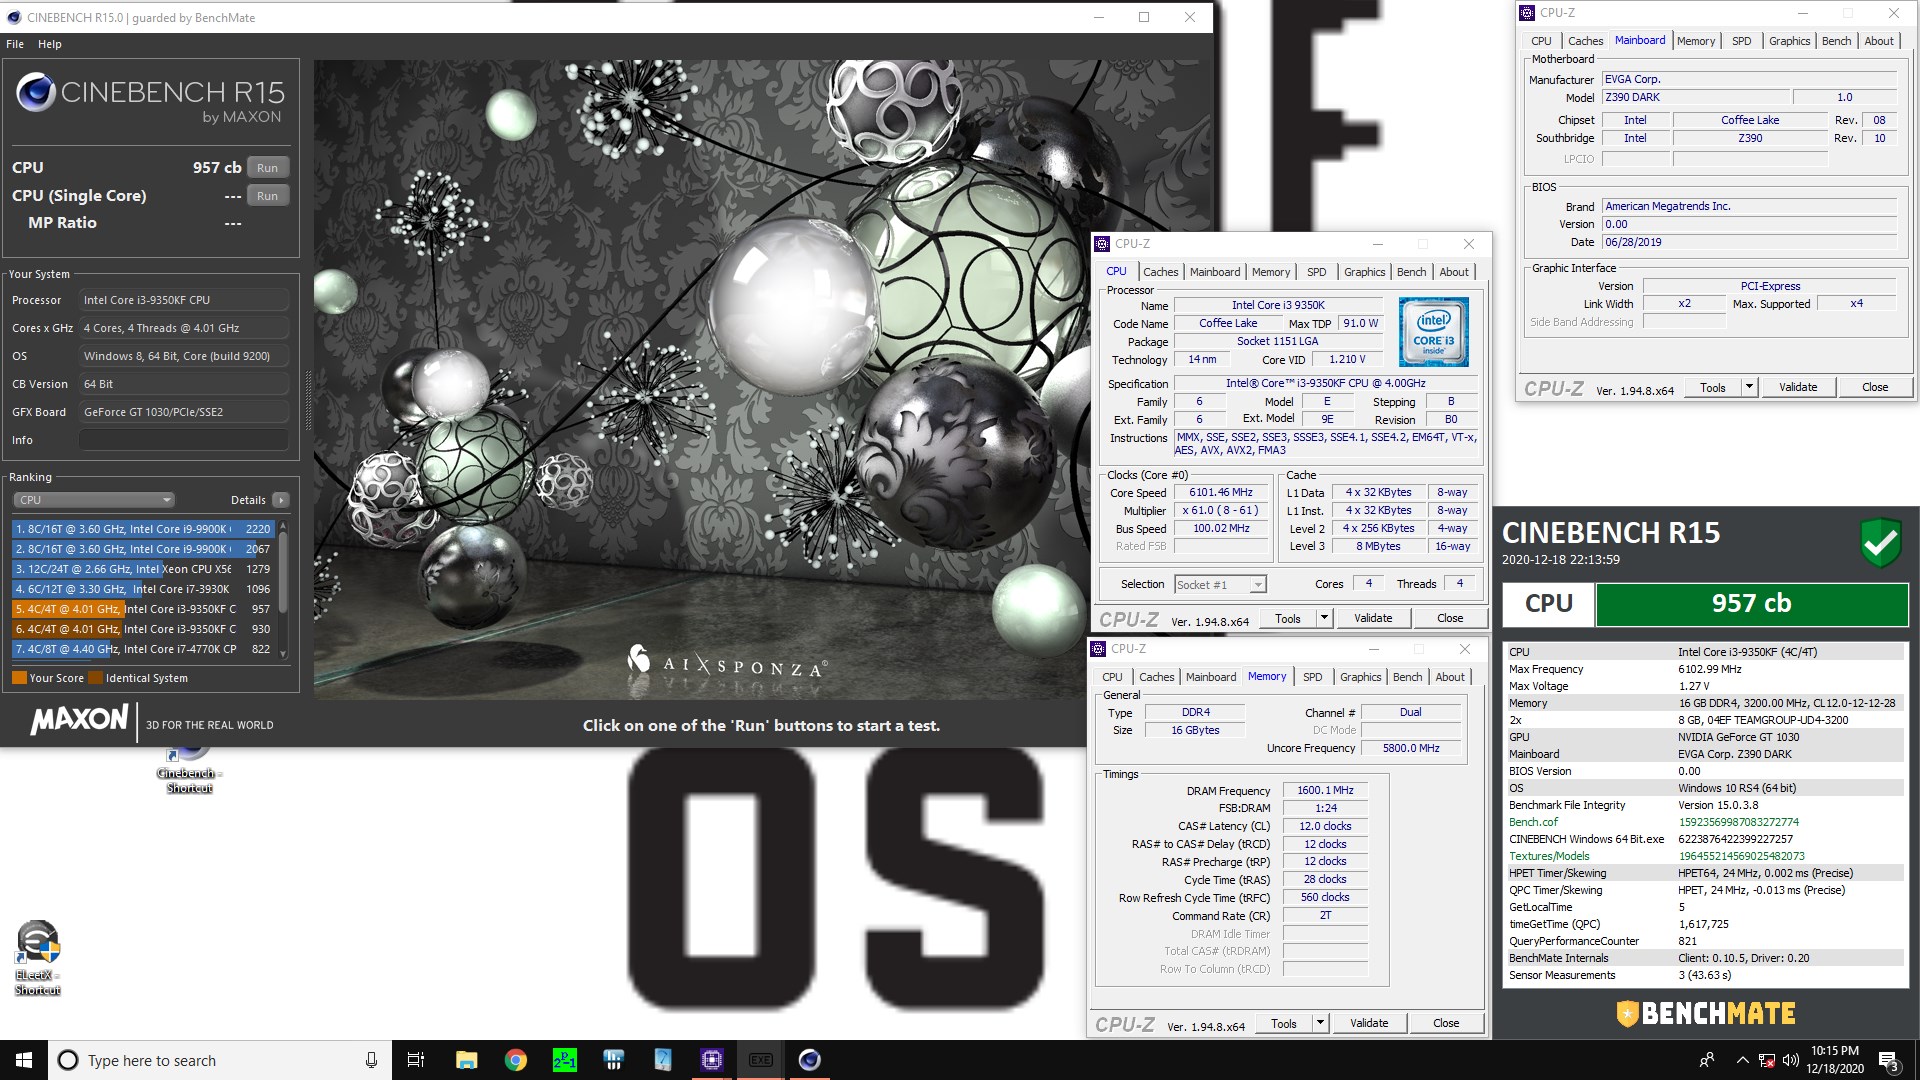Select ranking row i3-9350KF 957
This screenshot has height=1080, width=1920.
(143, 609)
